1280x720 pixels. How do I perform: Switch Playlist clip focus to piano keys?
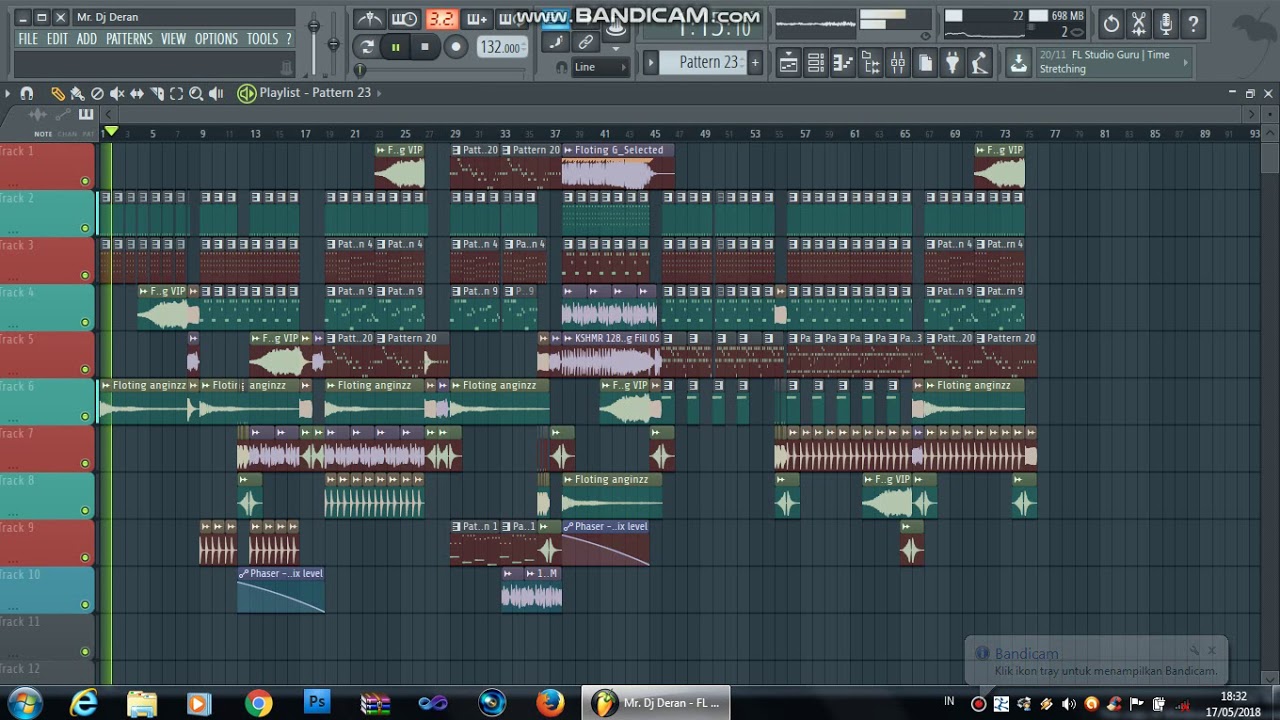[x=86, y=115]
